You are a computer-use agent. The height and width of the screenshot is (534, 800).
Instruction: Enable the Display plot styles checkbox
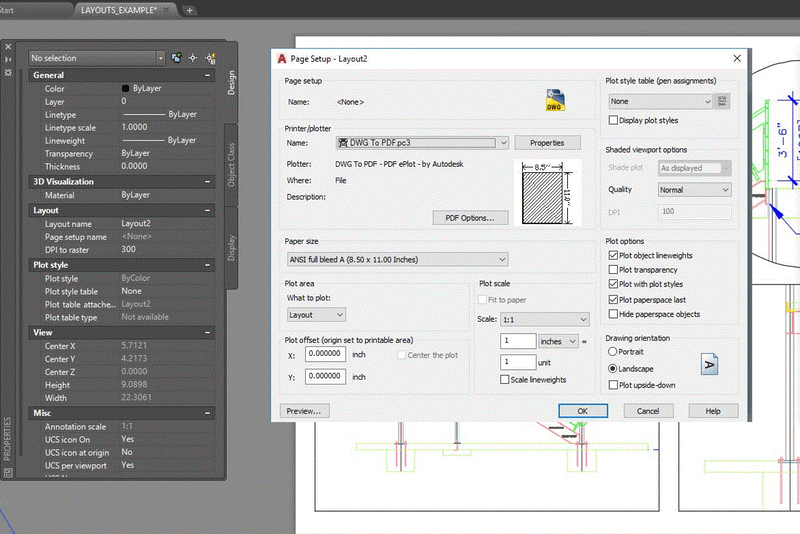[613, 121]
